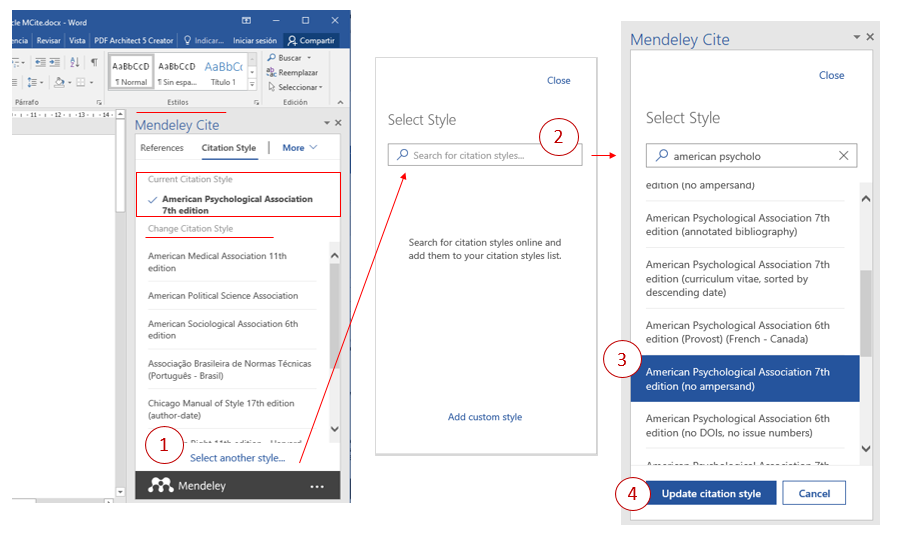Image resolution: width=909 pixels, height=543 pixels.
Task: Click the Buscar search icon
Action: coord(271,57)
